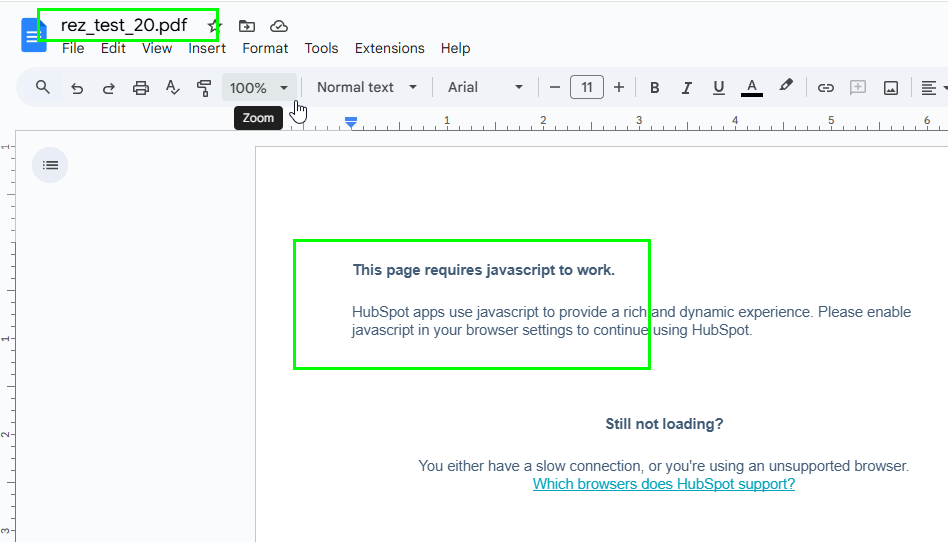Increase font size with plus
Screen dimensions: 948x542
coord(618,87)
